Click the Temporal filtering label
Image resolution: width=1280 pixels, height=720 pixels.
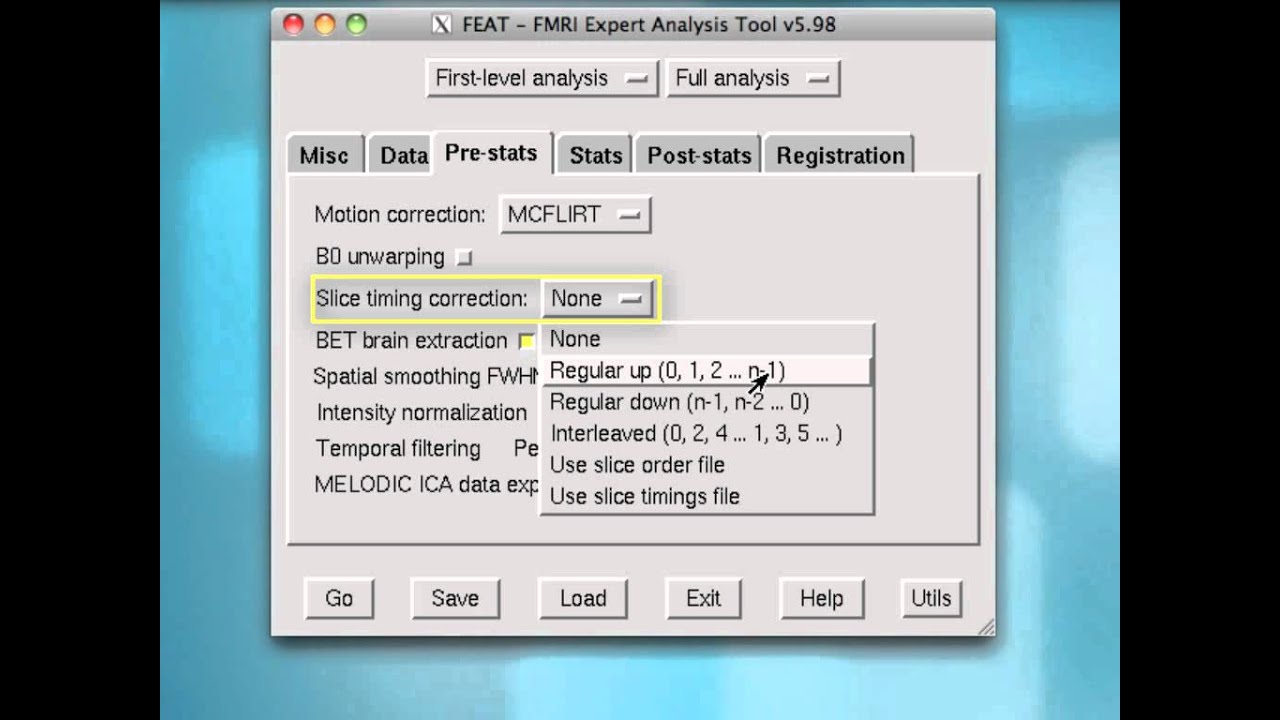398,448
